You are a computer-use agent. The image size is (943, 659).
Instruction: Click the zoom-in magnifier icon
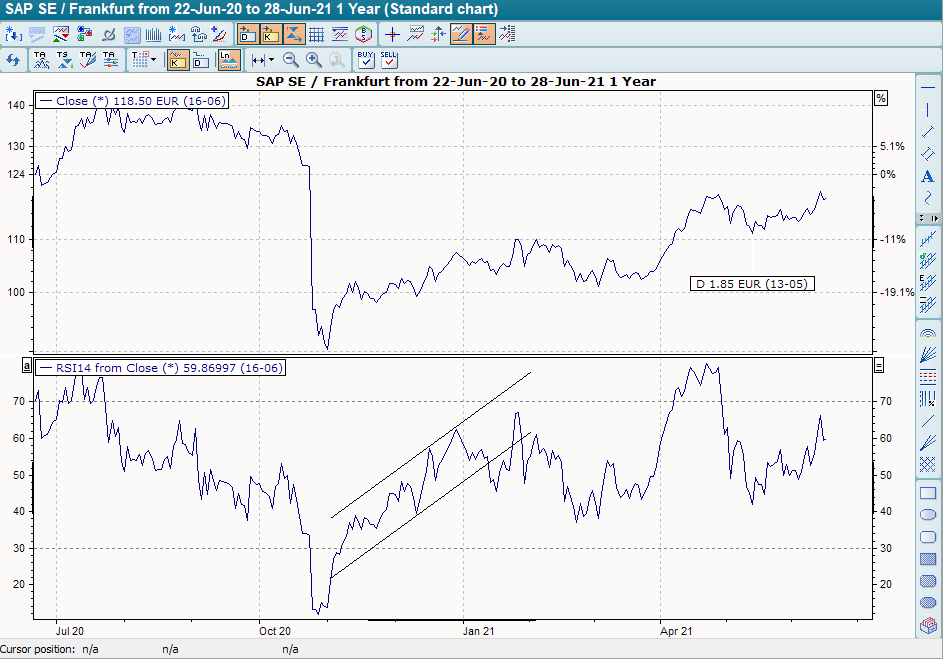pyautogui.click(x=313, y=59)
